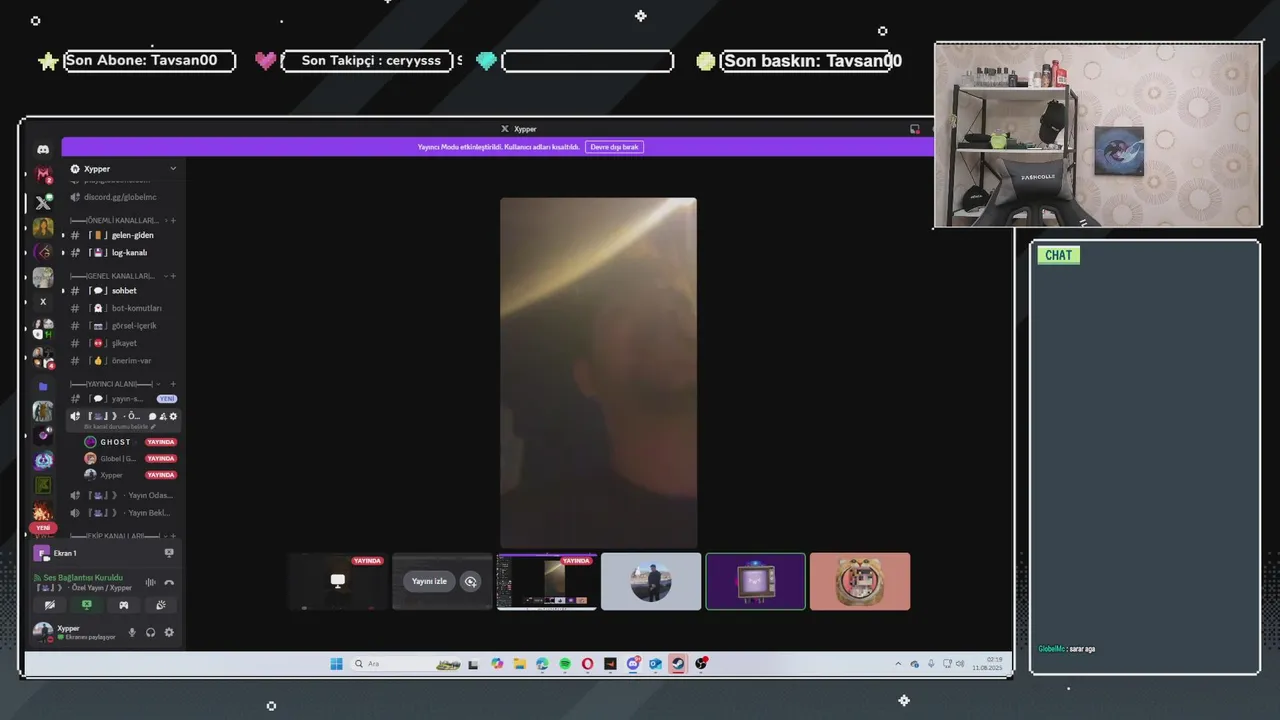
Task: Open the görsel-içerik channel
Action: pyautogui.click(x=123, y=326)
